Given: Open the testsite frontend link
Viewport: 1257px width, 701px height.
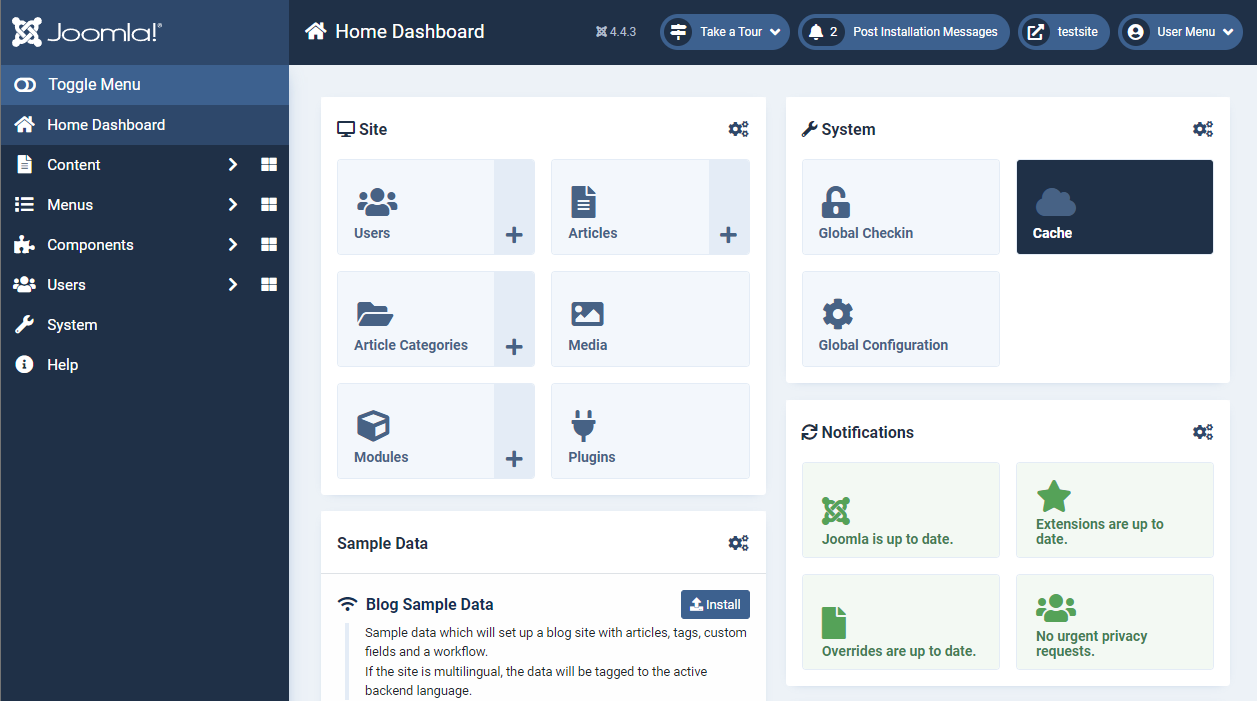Looking at the screenshot, I should [x=1064, y=32].
